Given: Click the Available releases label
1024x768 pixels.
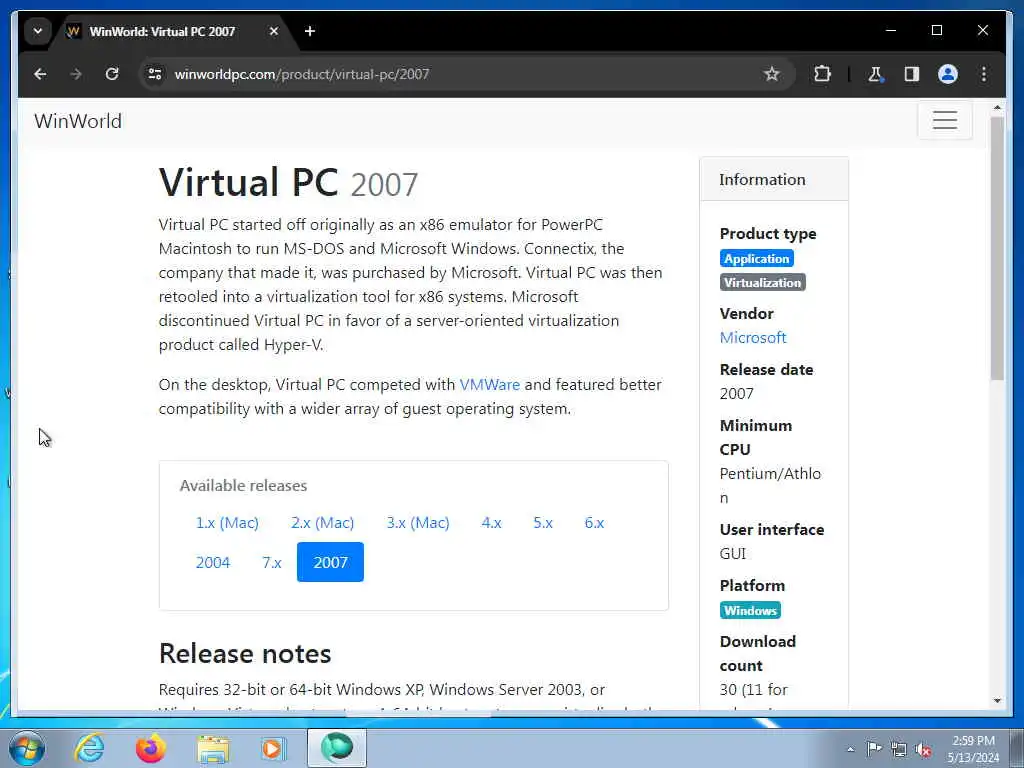Looking at the screenshot, I should [x=243, y=486].
